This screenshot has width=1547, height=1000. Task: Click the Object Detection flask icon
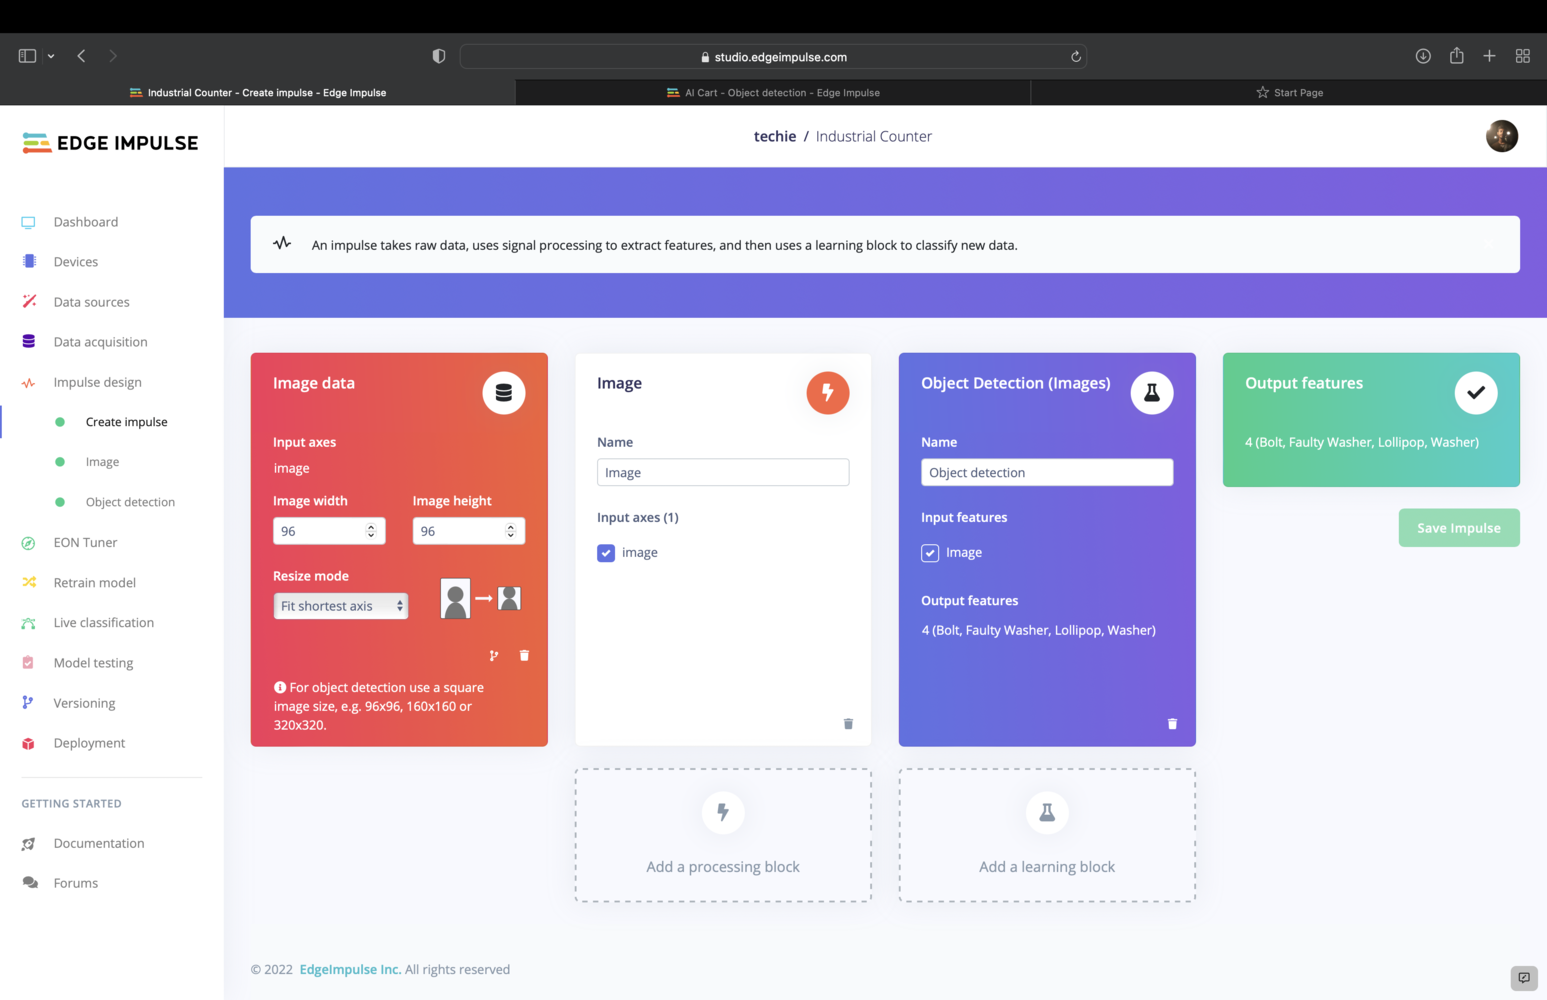point(1152,393)
